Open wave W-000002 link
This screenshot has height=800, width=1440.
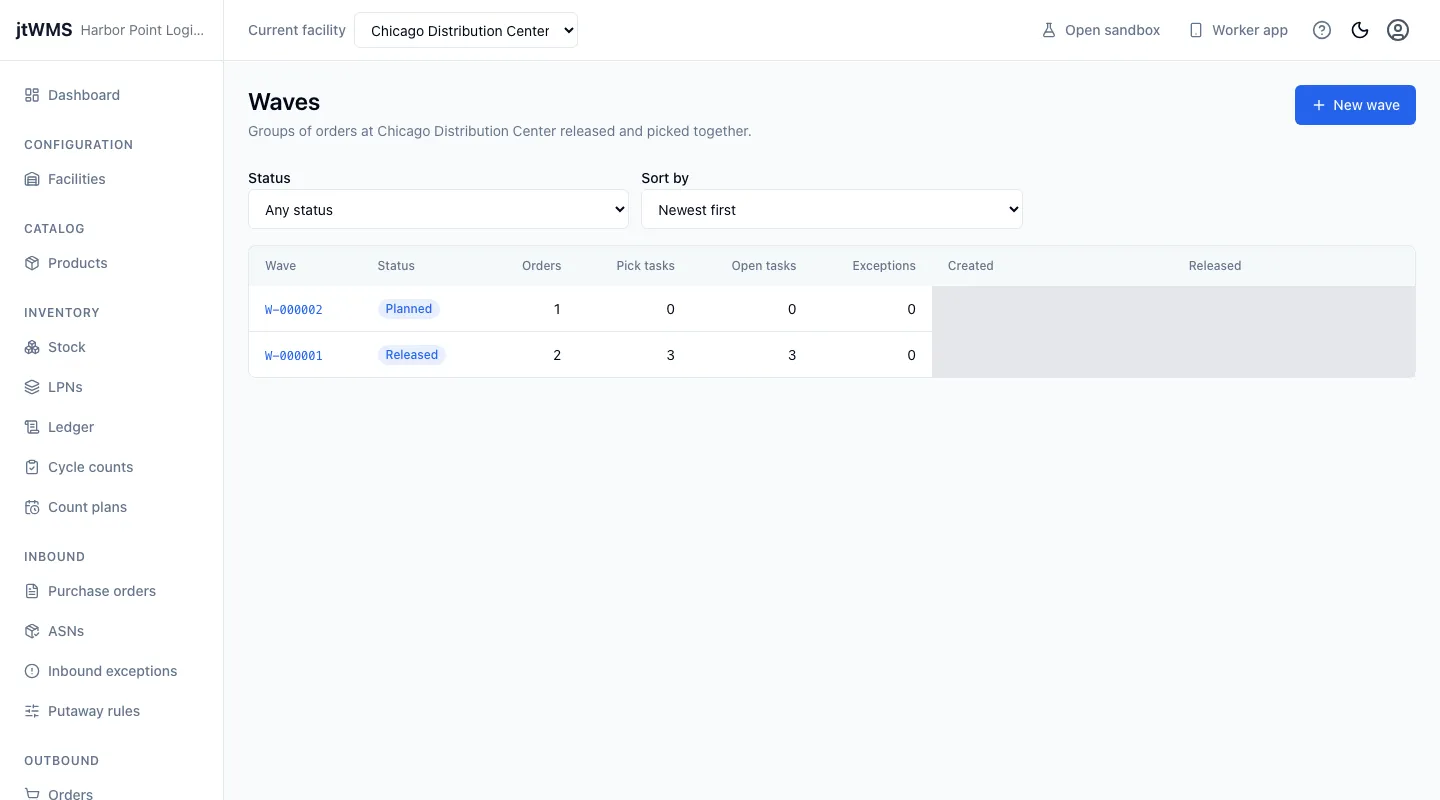294,310
